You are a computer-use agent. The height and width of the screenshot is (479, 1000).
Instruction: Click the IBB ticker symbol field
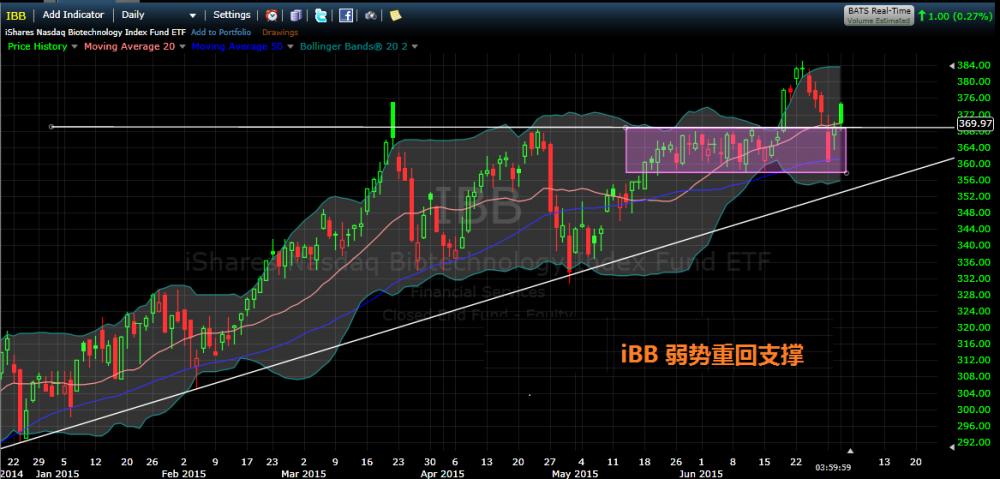click(x=17, y=15)
